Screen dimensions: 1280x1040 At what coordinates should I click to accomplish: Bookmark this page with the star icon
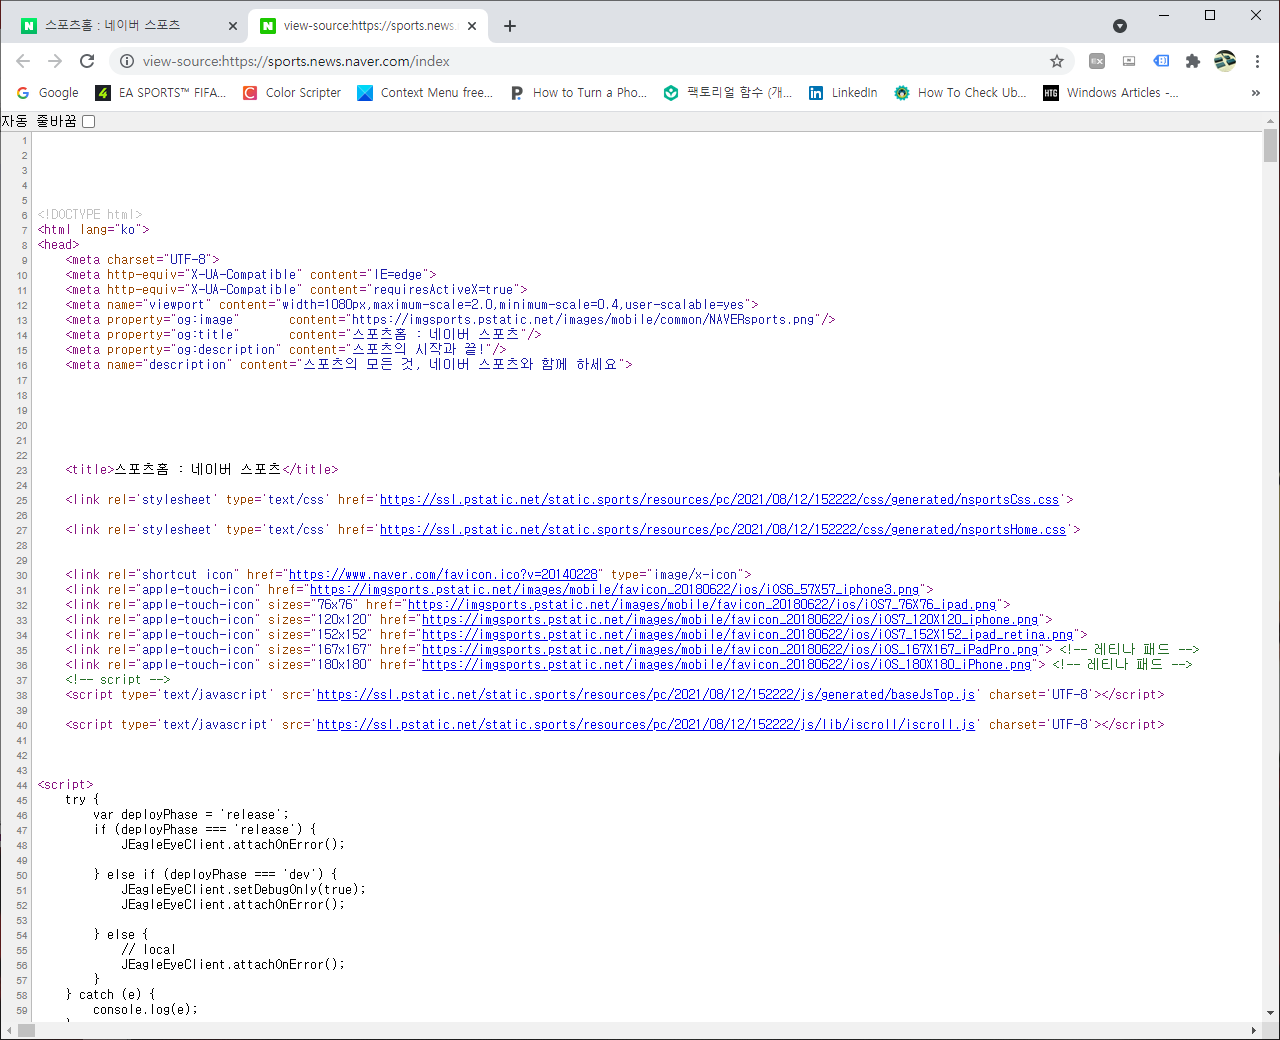point(1057,61)
